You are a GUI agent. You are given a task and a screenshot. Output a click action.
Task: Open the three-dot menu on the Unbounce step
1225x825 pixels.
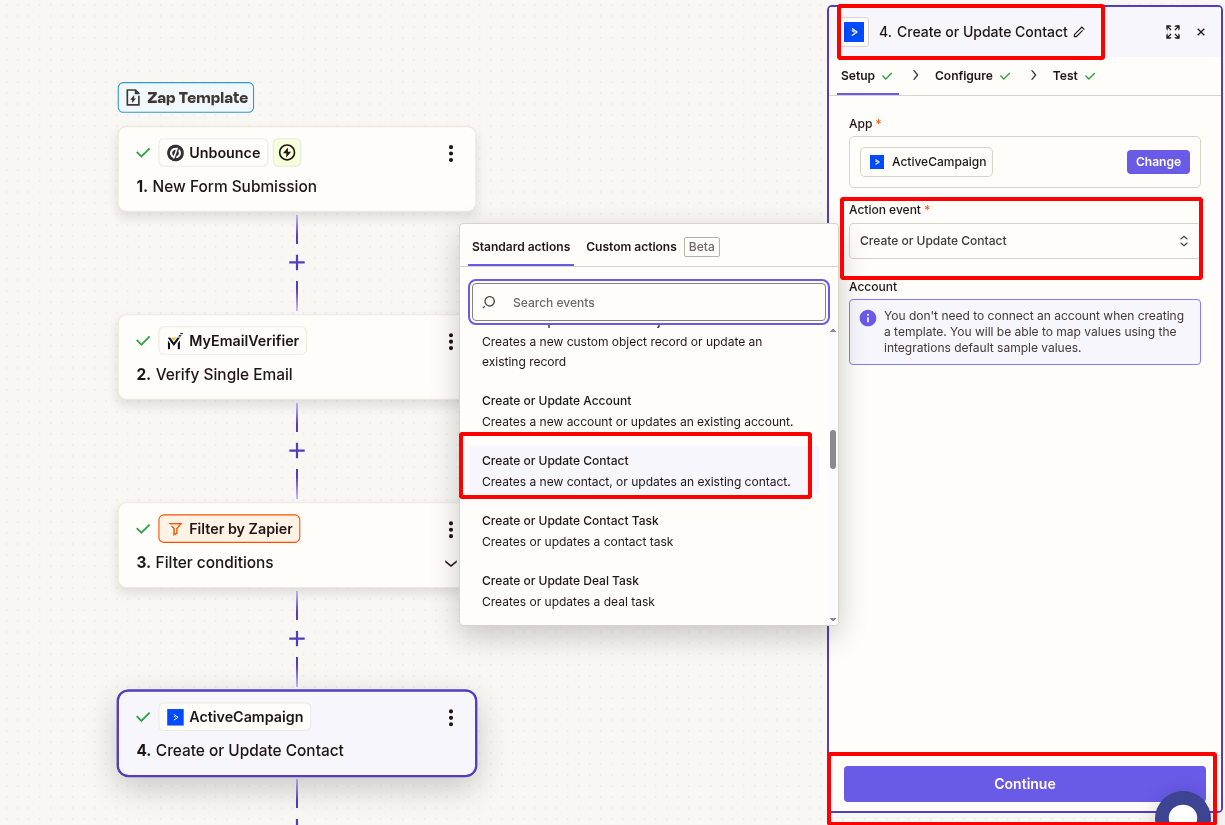[x=451, y=153]
